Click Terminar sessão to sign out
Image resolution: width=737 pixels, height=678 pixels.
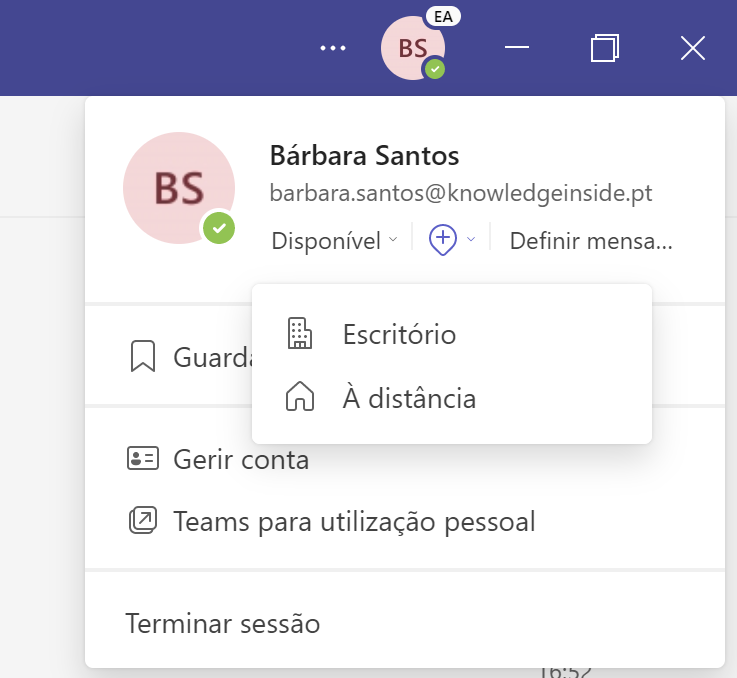click(x=222, y=624)
